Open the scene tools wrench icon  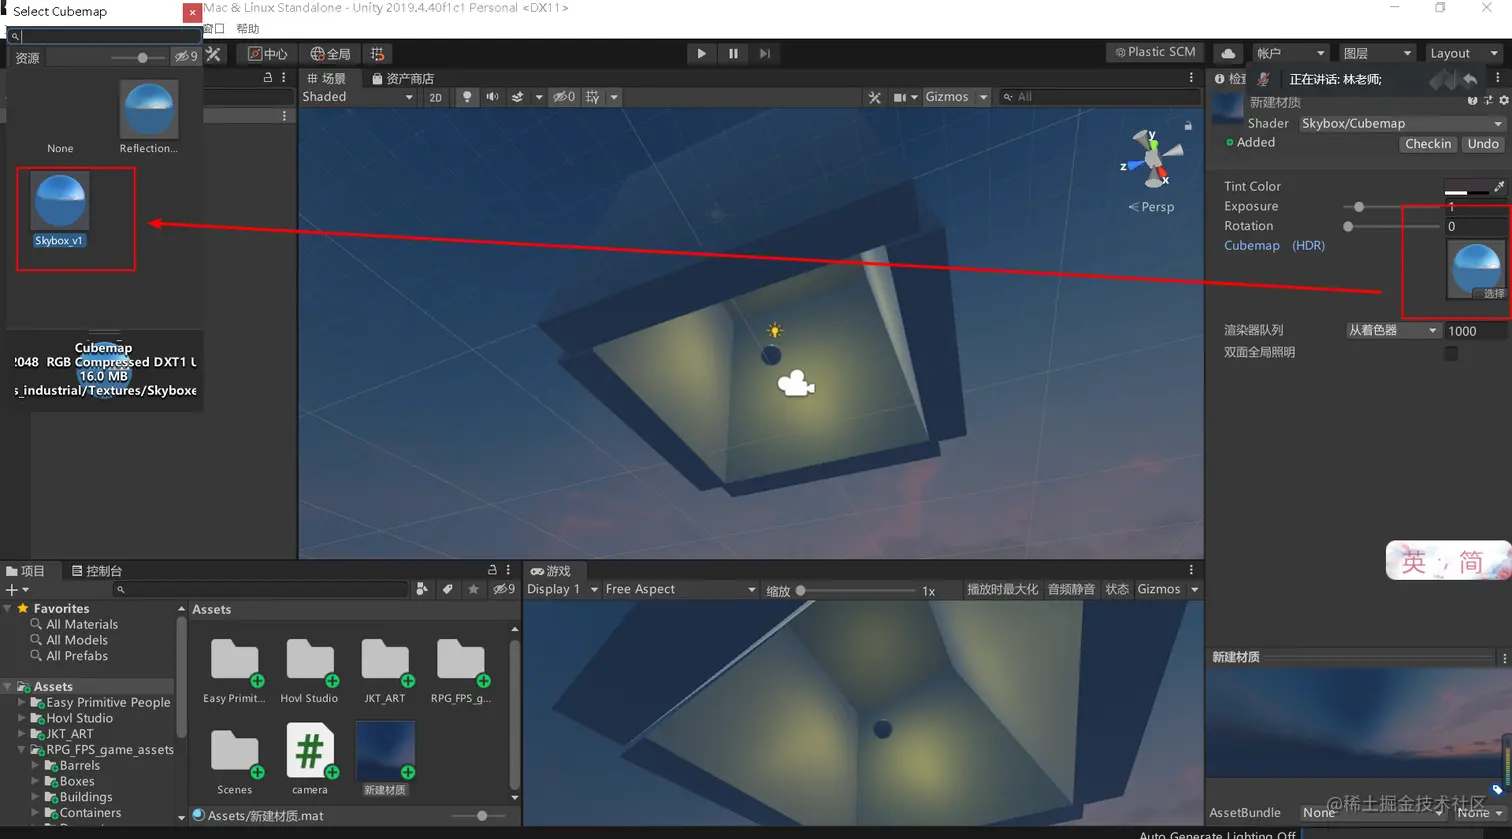[875, 97]
